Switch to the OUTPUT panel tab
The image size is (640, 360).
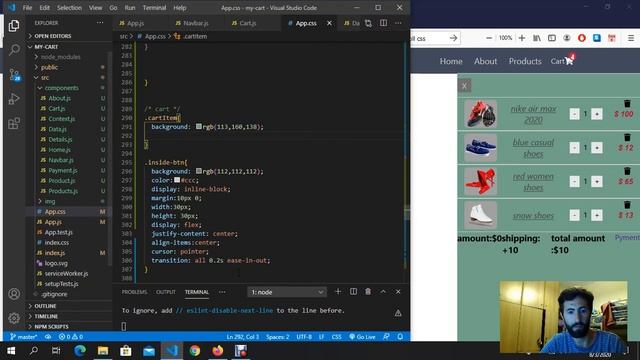[166, 292]
